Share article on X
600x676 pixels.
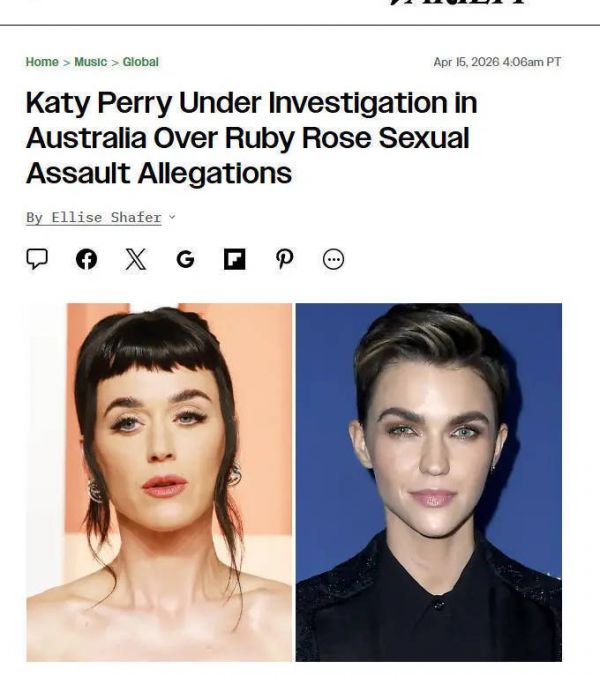pyautogui.click(x=136, y=260)
